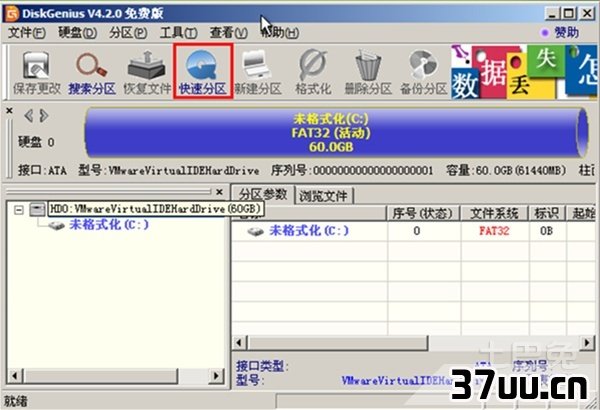Viewport: 600px width, 410px height.
Task: Select HD0:VMwareVirtualIDEHardDrive tree item
Action: coord(155,209)
